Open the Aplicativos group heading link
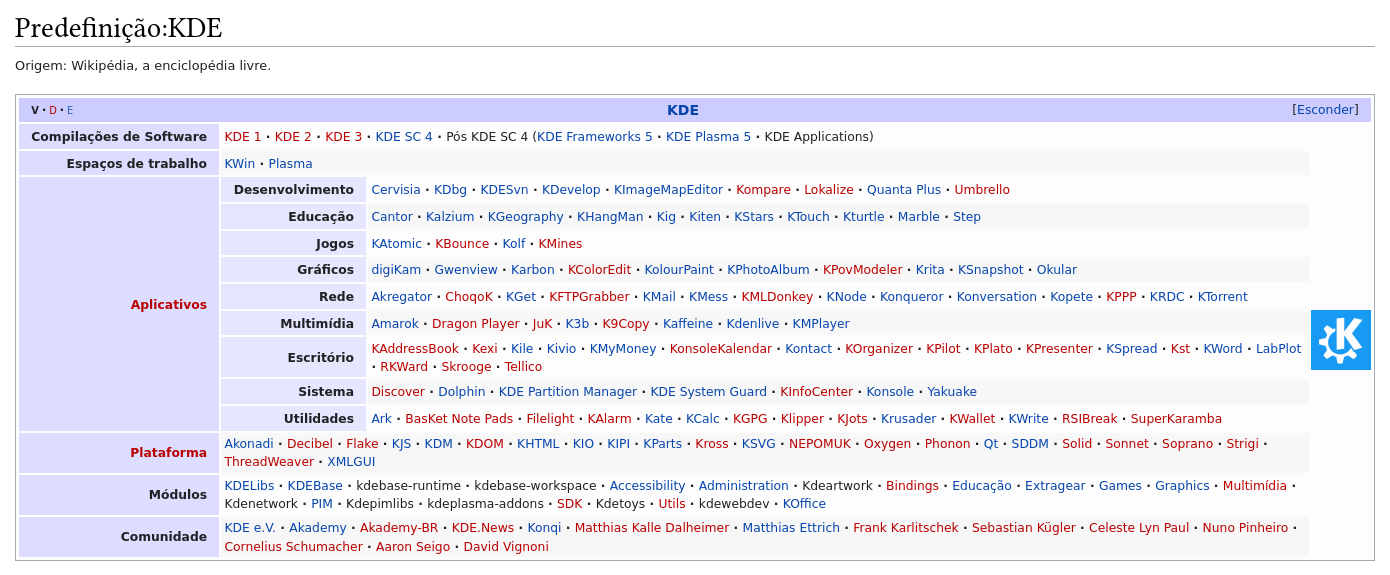 (x=168, y=305)
